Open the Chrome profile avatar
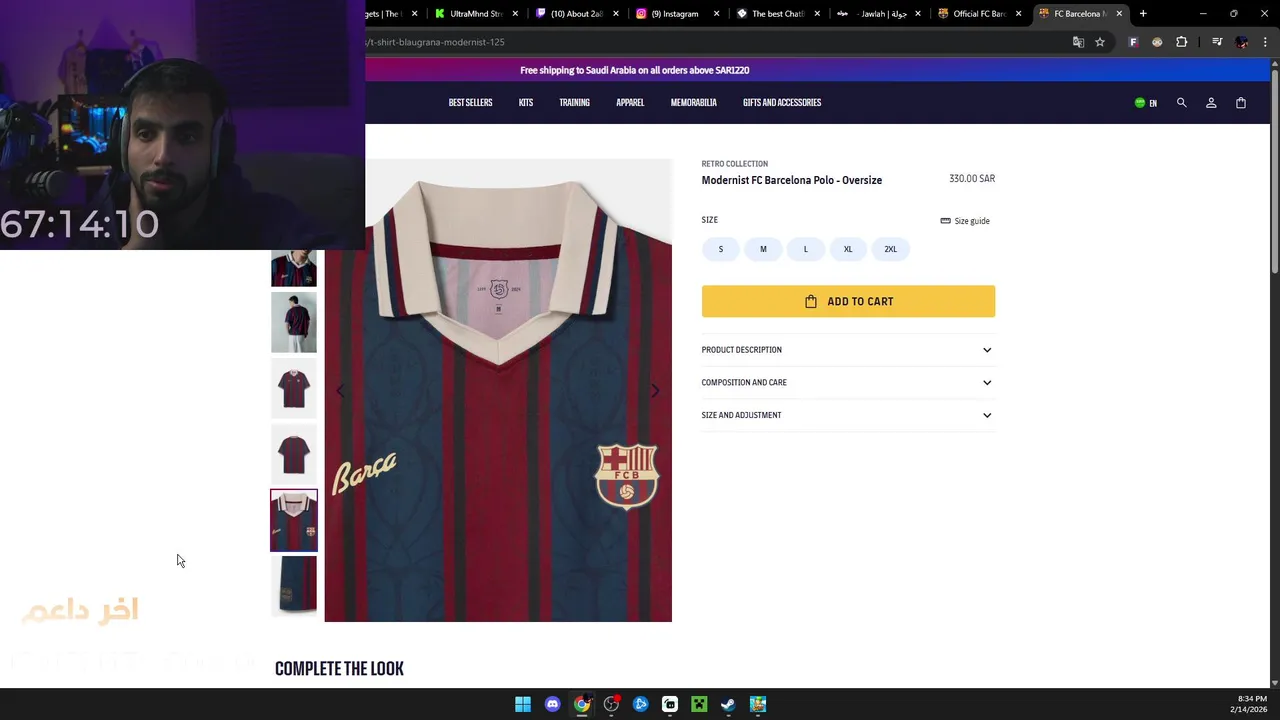1280x720 pixels. tap(1242, 42)
